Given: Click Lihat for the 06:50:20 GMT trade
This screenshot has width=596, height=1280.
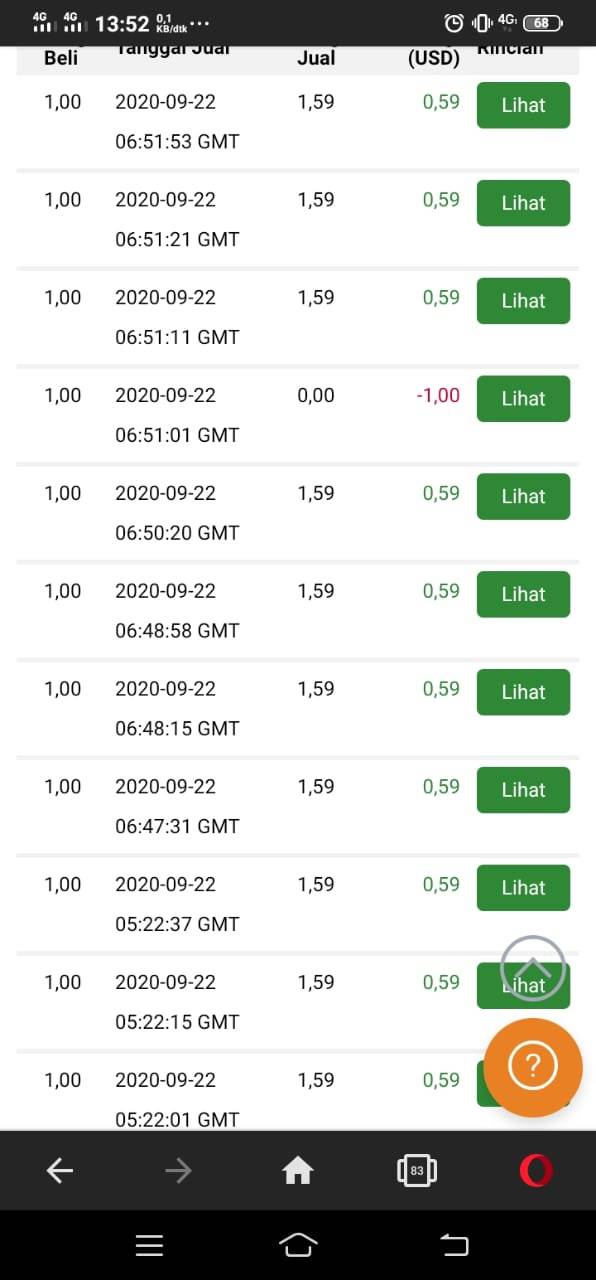Looking at the screenshot, I should coord(523,497).
